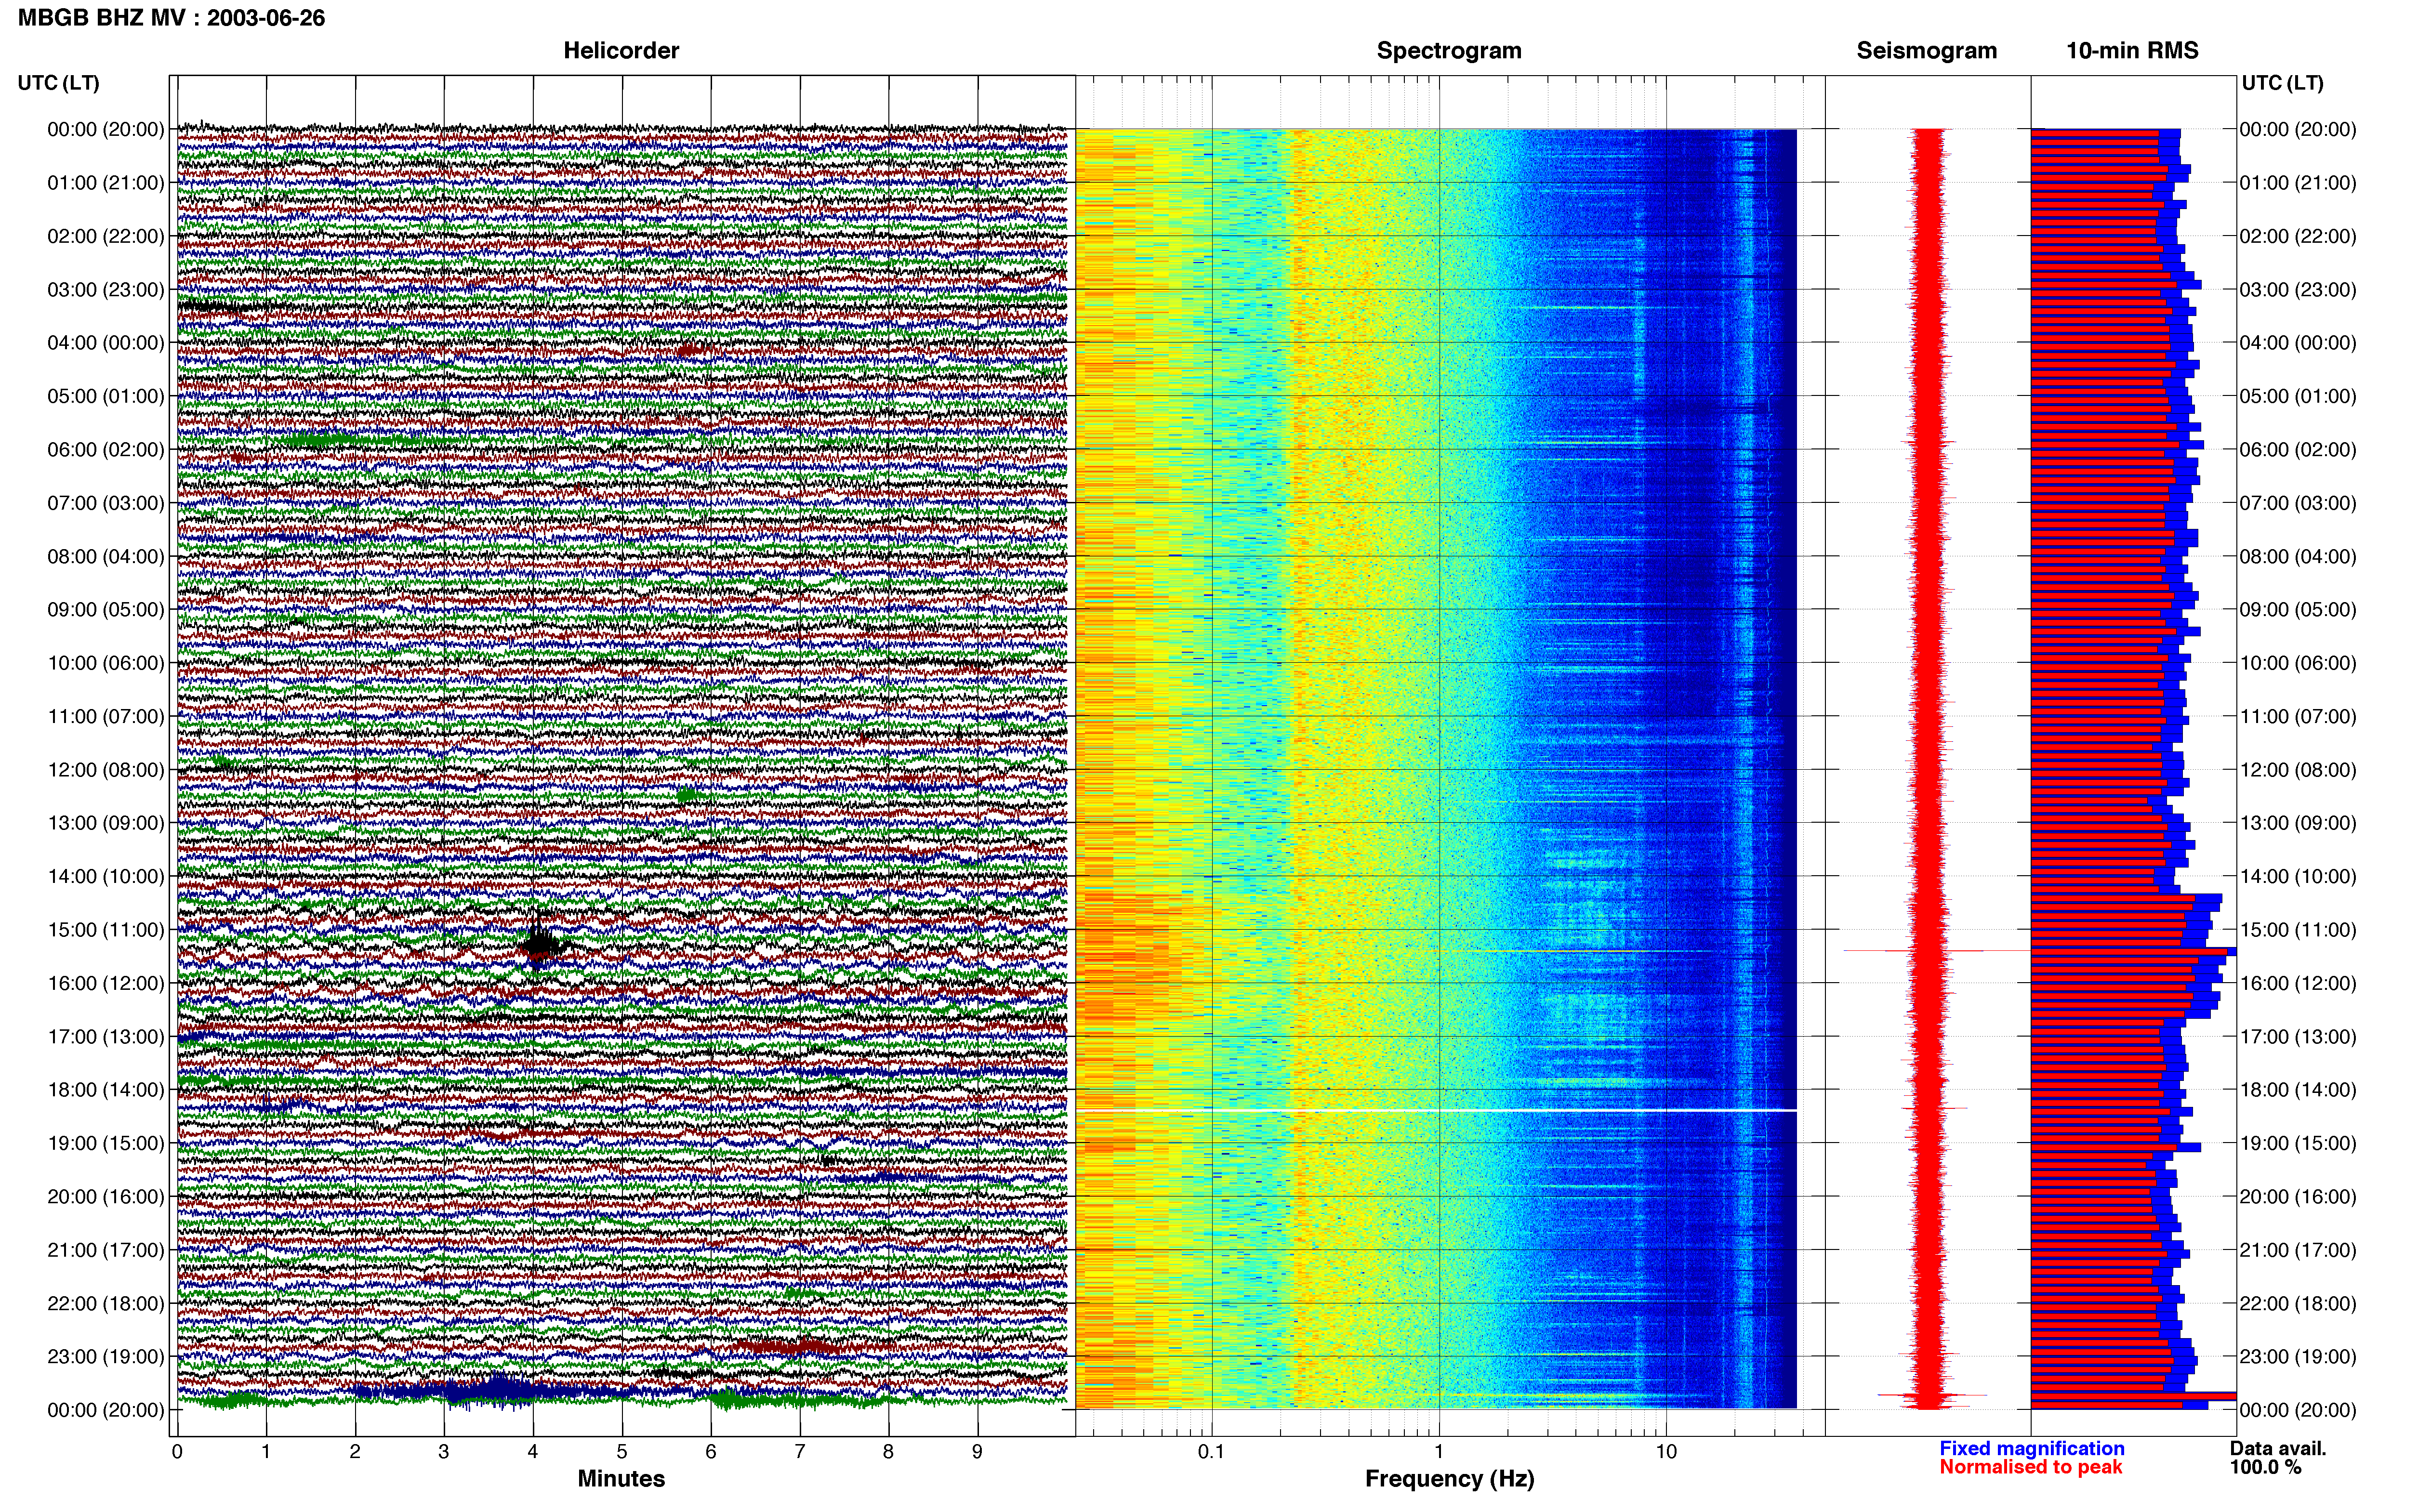The width and height of the screenshot is (2418, 1512).
Task: Pick '05:00 (01:00)' on the Helicorder time axis
Action: tap(106, 396)
